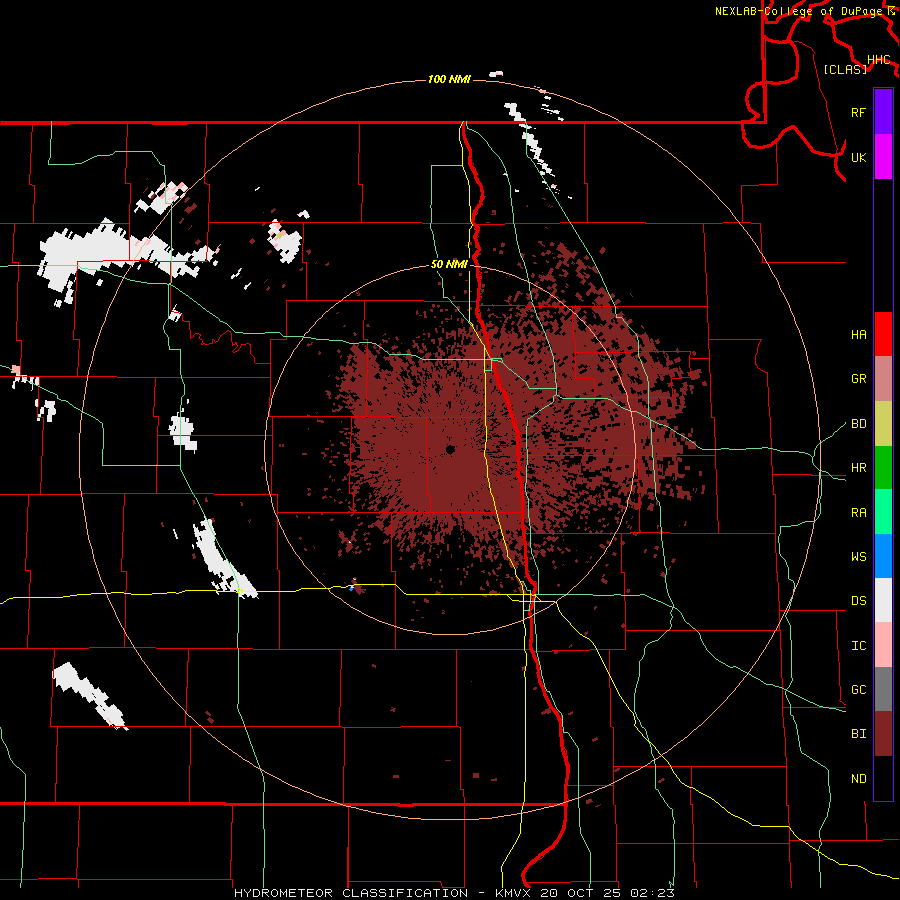Click the RA legend label

tap(858, 513)
